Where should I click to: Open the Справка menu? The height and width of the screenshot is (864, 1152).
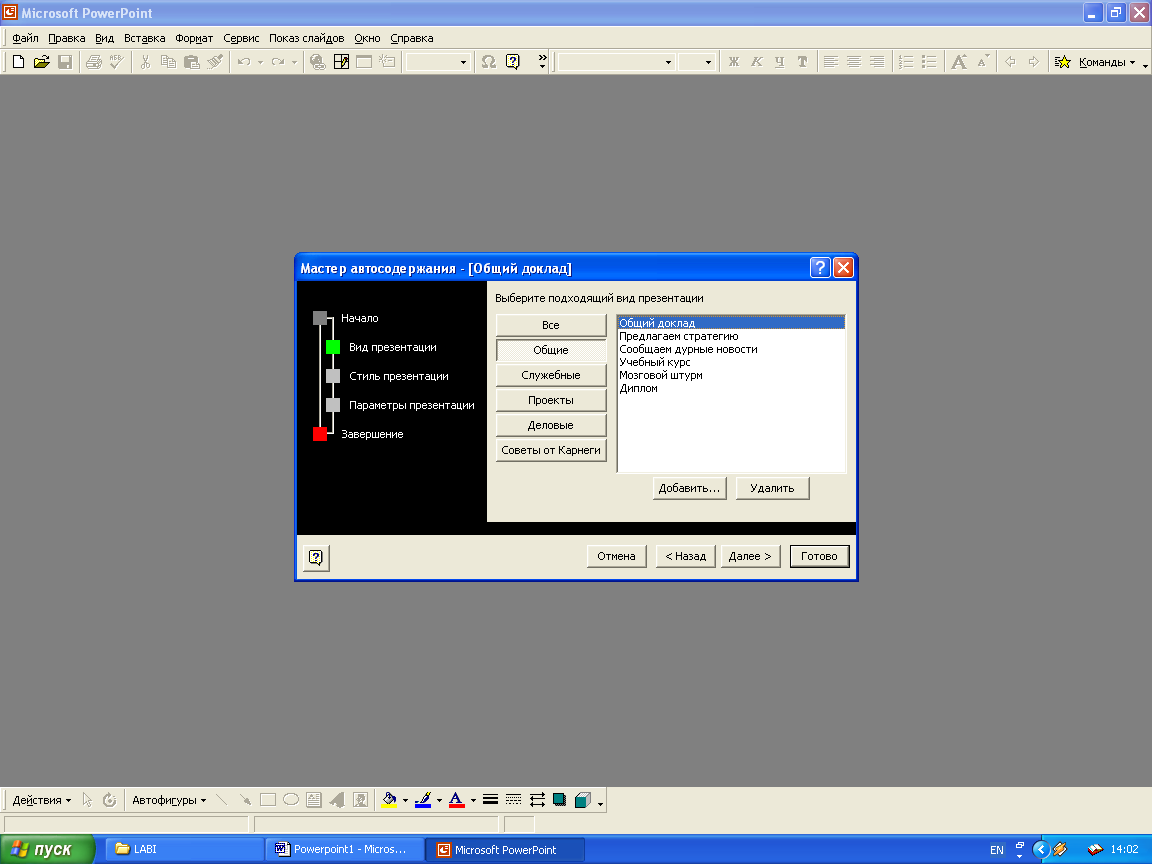tap(411, 38)
